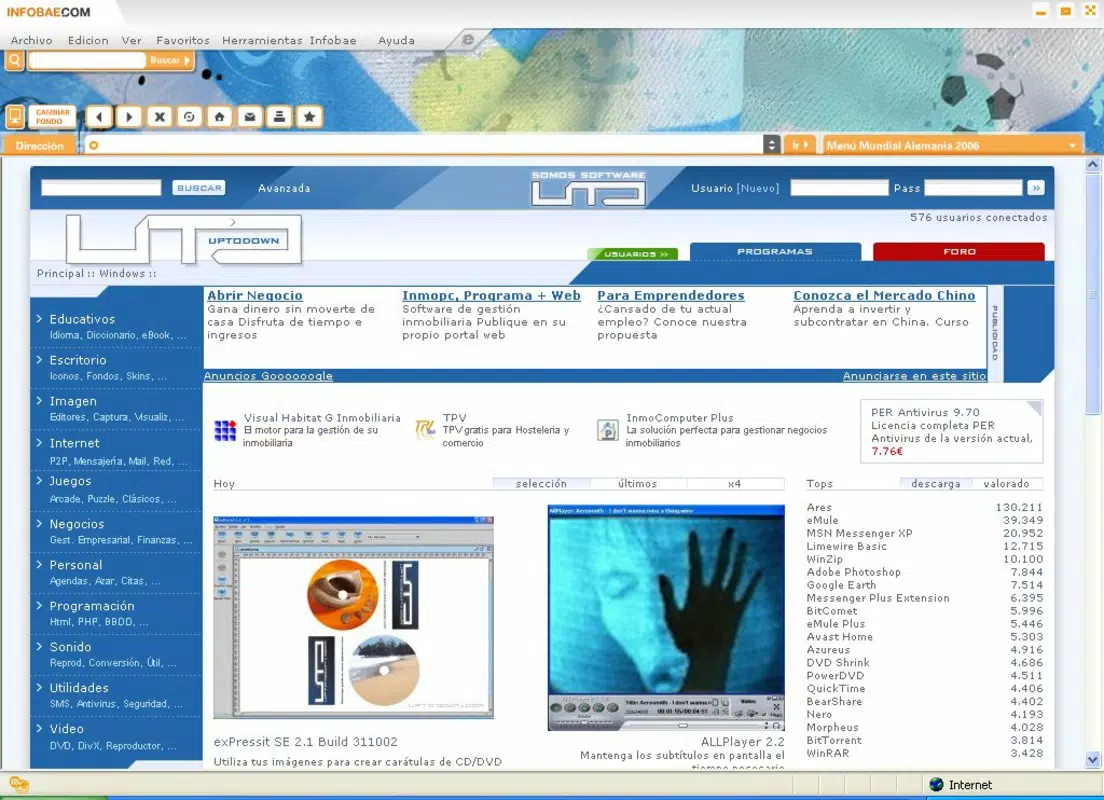The height and width of the screenshot is (800, 1104).
Task: Click the vertical scrollbar down arrow
Action: point(1093,760)
